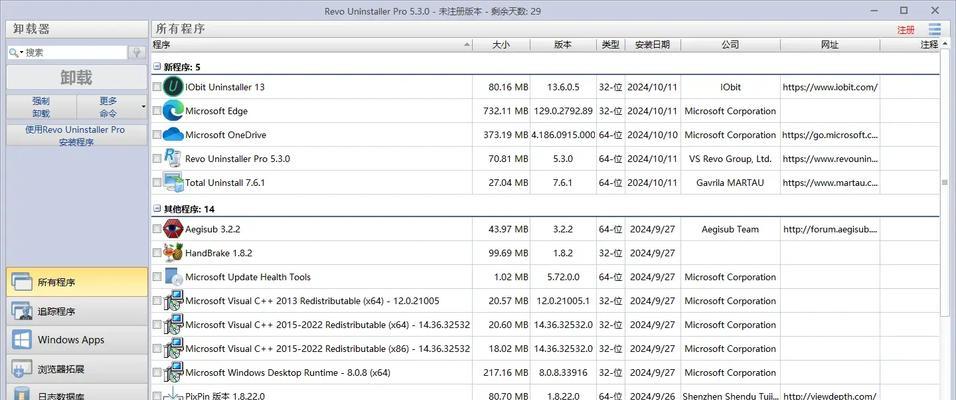Image resolution: width=956 pixels, height=400 pixels.
Task: Click the Visual C++ 2013 Redistributable icon
Action: pos(174,300)
